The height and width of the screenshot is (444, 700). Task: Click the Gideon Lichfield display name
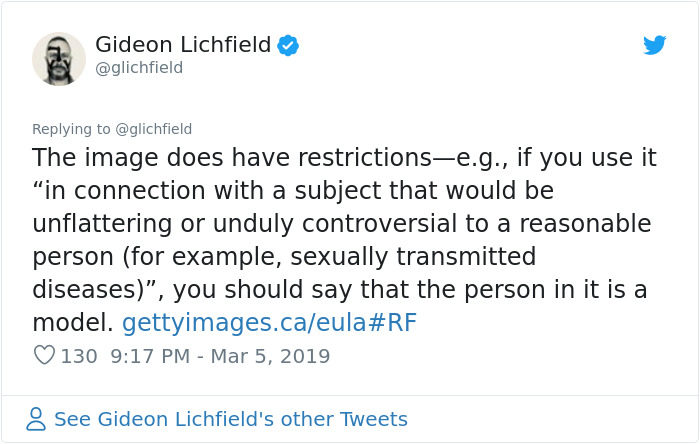tap(183, 45)
